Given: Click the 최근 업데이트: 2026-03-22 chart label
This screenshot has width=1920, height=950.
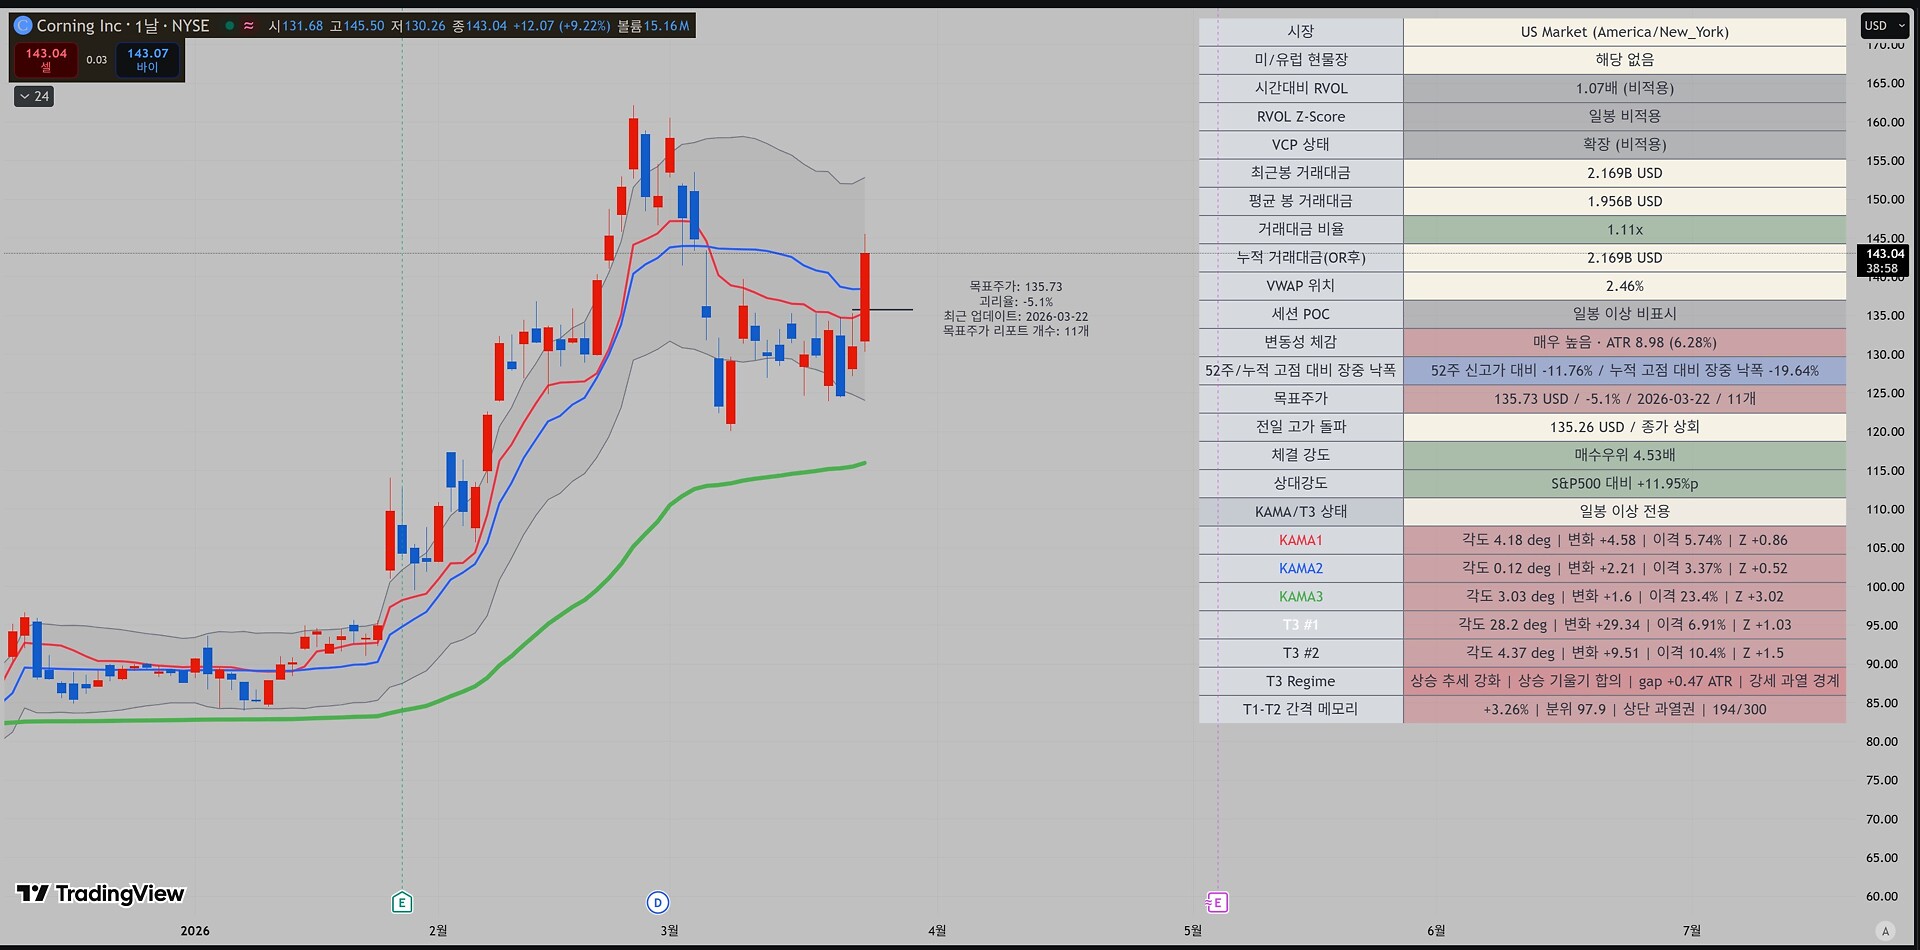Looking at the screenshot, I should [1015, 316].
